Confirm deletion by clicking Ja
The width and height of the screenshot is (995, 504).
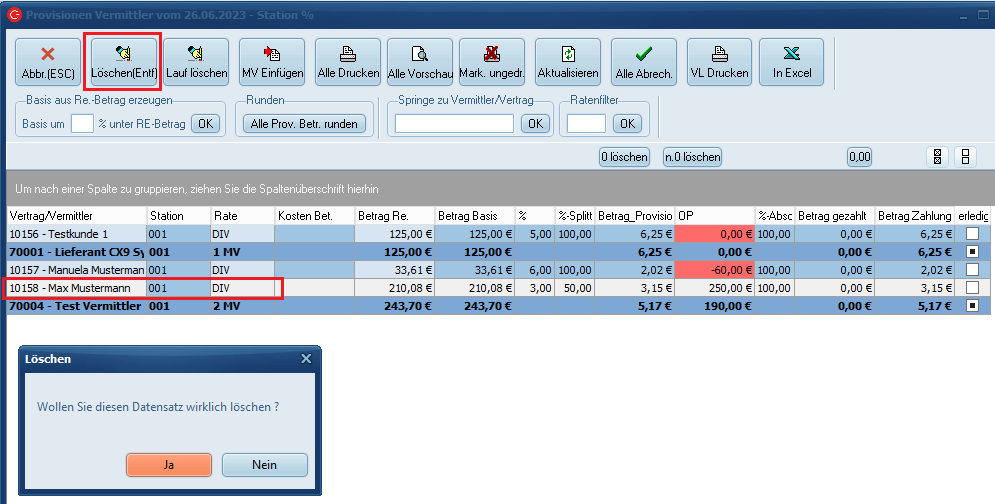click(x=169, y=465)
